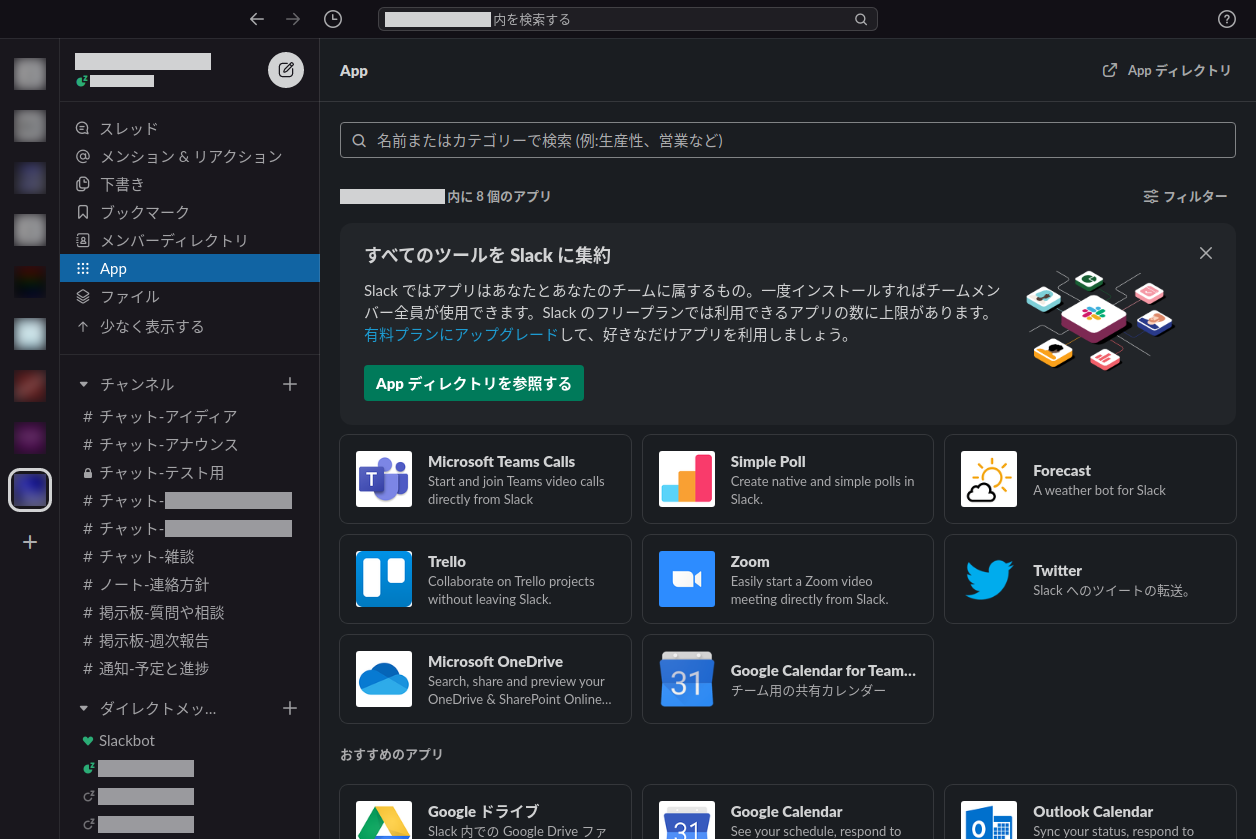
Task: Select the Google ドライブ icon
Action: point(384,820)
